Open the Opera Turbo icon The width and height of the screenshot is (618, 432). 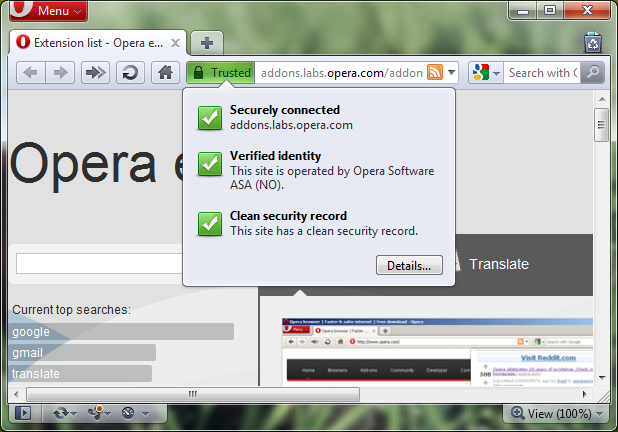click(128, 413)
